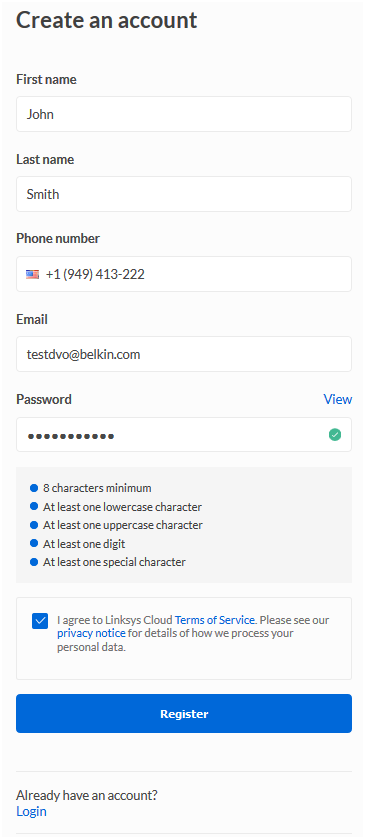Click the View password link
Viewport: 365px width, 839px height.
coord(338,399)
